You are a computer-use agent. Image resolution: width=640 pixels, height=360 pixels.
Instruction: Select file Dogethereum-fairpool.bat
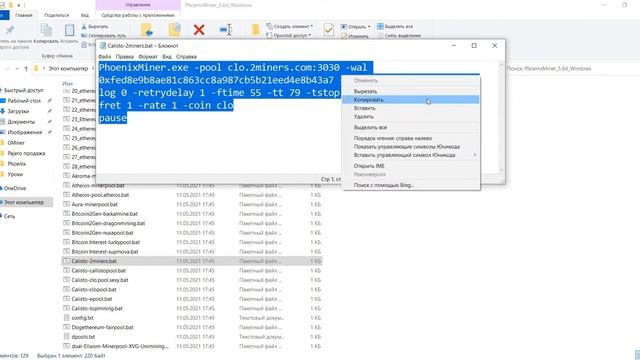click(x=102, y=327)
